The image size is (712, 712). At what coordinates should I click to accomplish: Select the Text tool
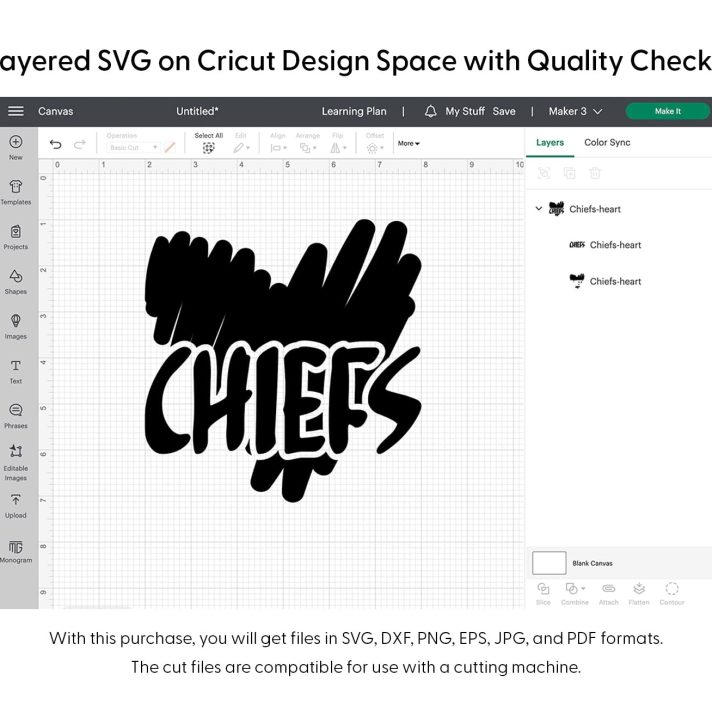(x=16, y=372)
